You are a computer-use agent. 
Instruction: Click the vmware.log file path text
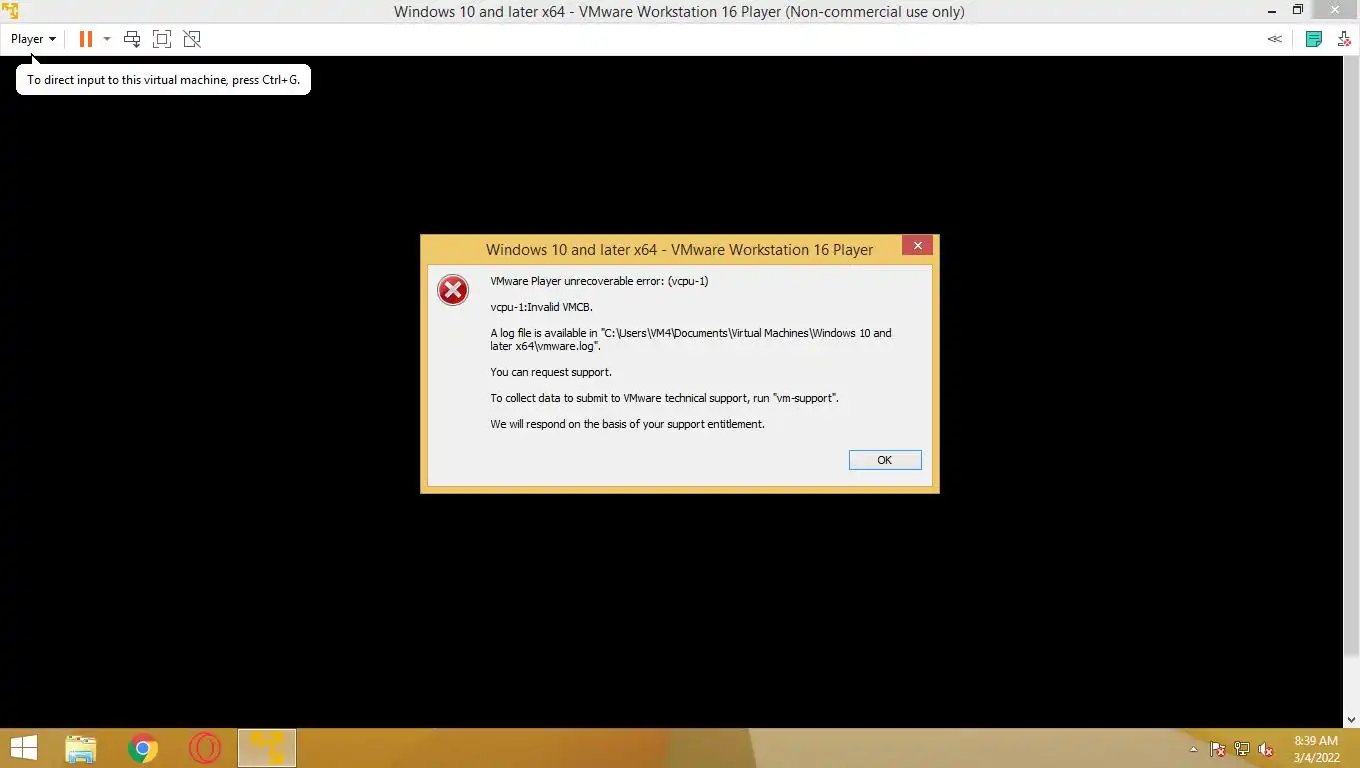pyautogui.click(x=691, y=339)
